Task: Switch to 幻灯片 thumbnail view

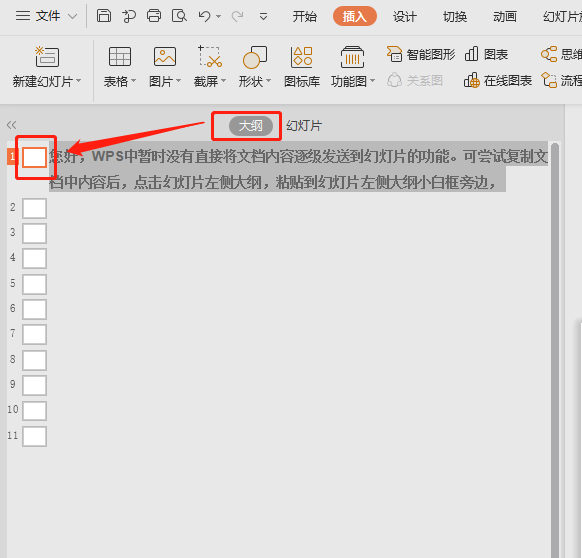Action: point(304,126)
